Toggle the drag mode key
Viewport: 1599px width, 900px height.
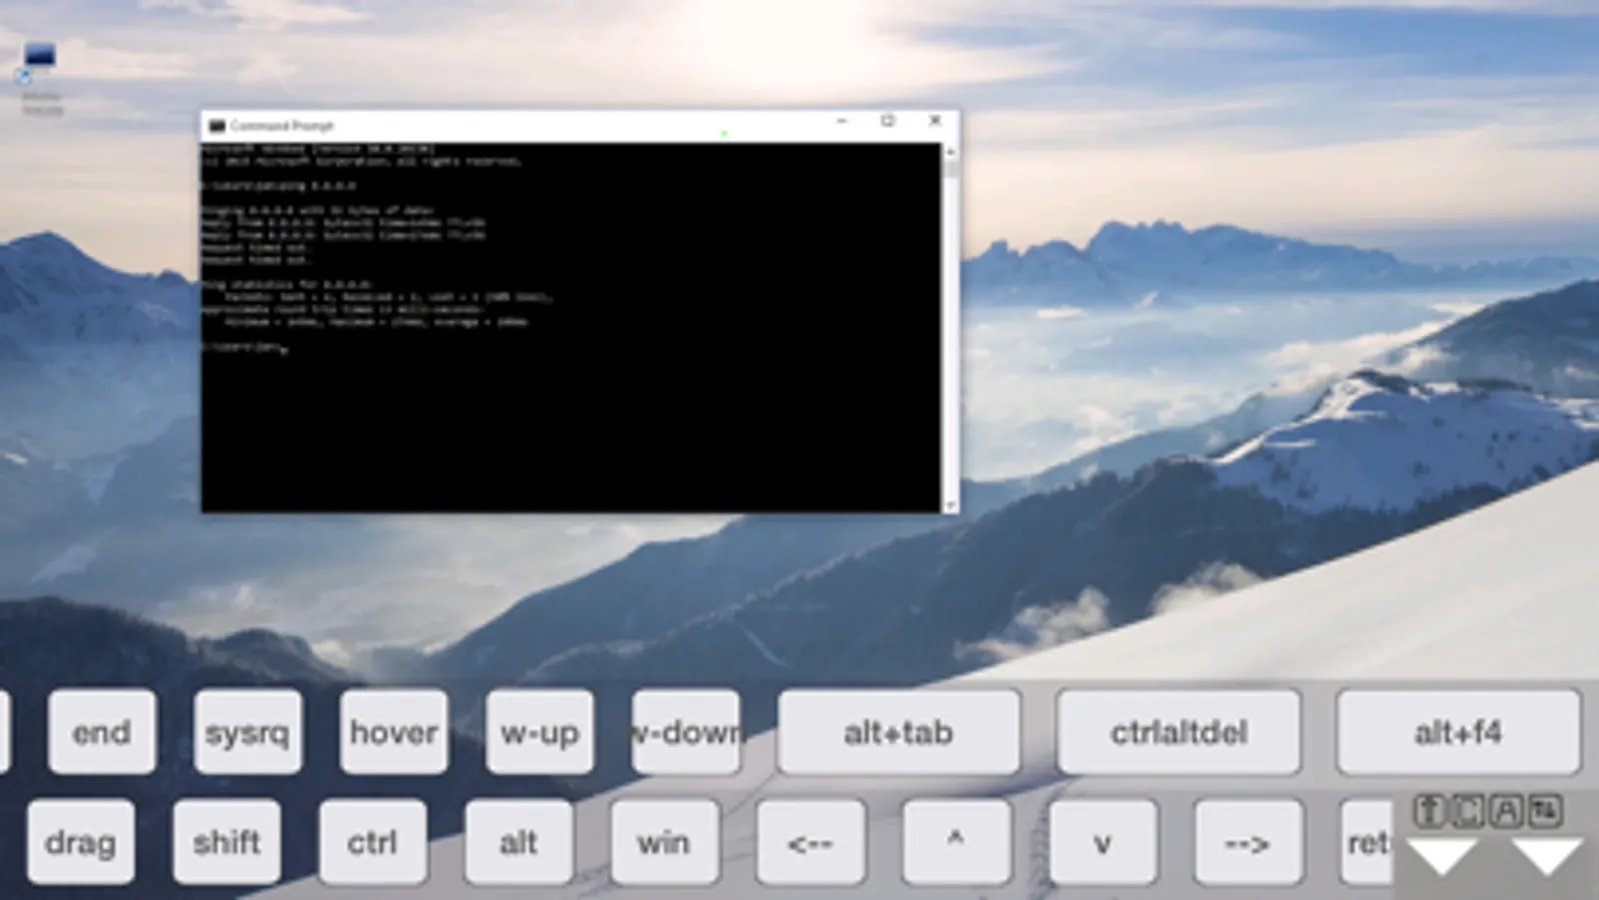81,842
